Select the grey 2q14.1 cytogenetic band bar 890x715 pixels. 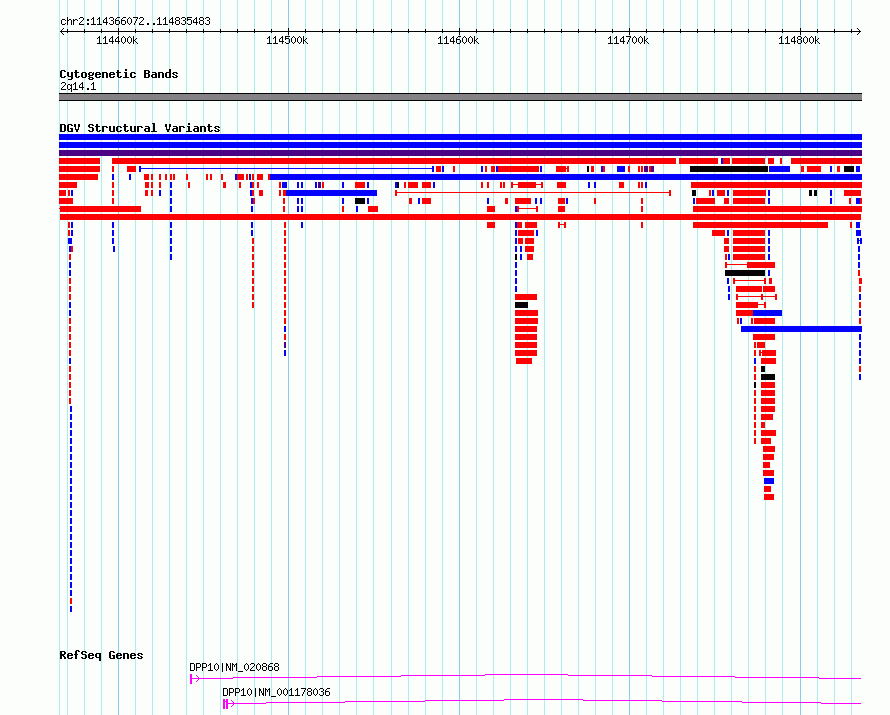(460, 97)
